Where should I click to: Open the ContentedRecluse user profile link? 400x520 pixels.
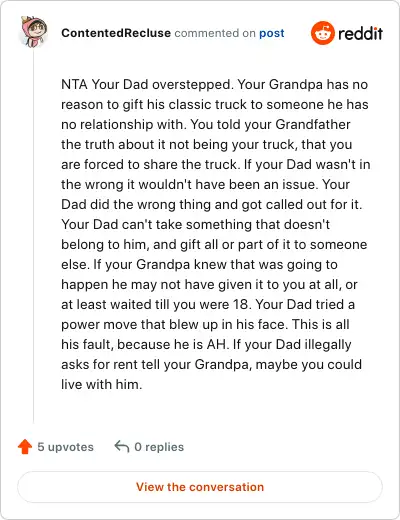[116, 33]
